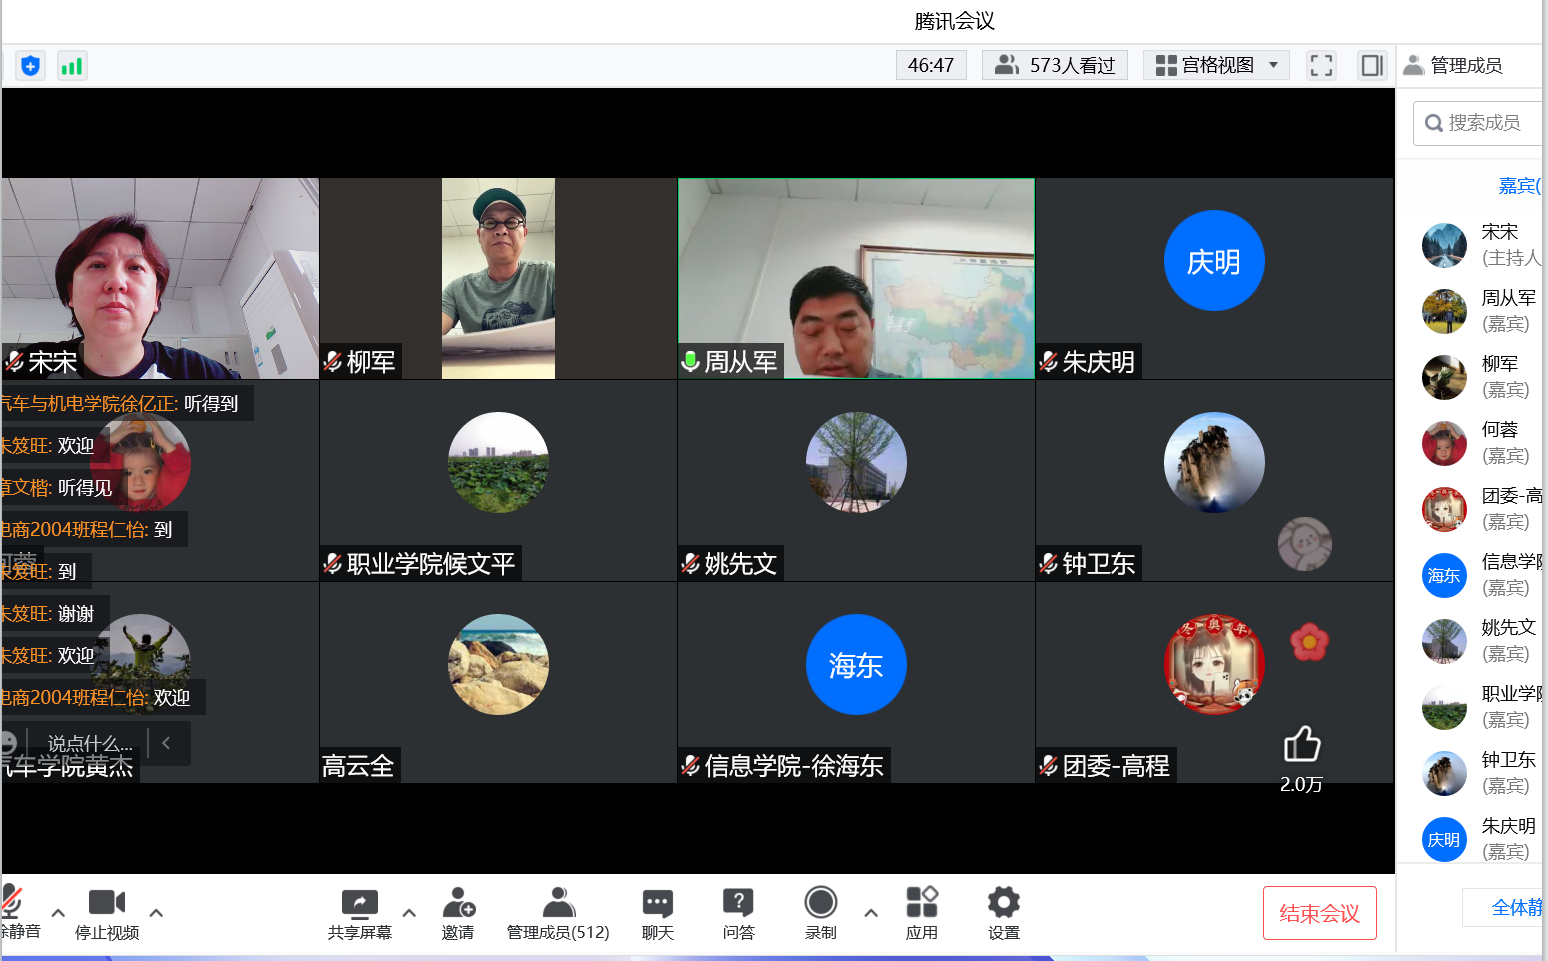
Task: Click 高云全 beach avatar tile
Action: [x=498, y=664]
